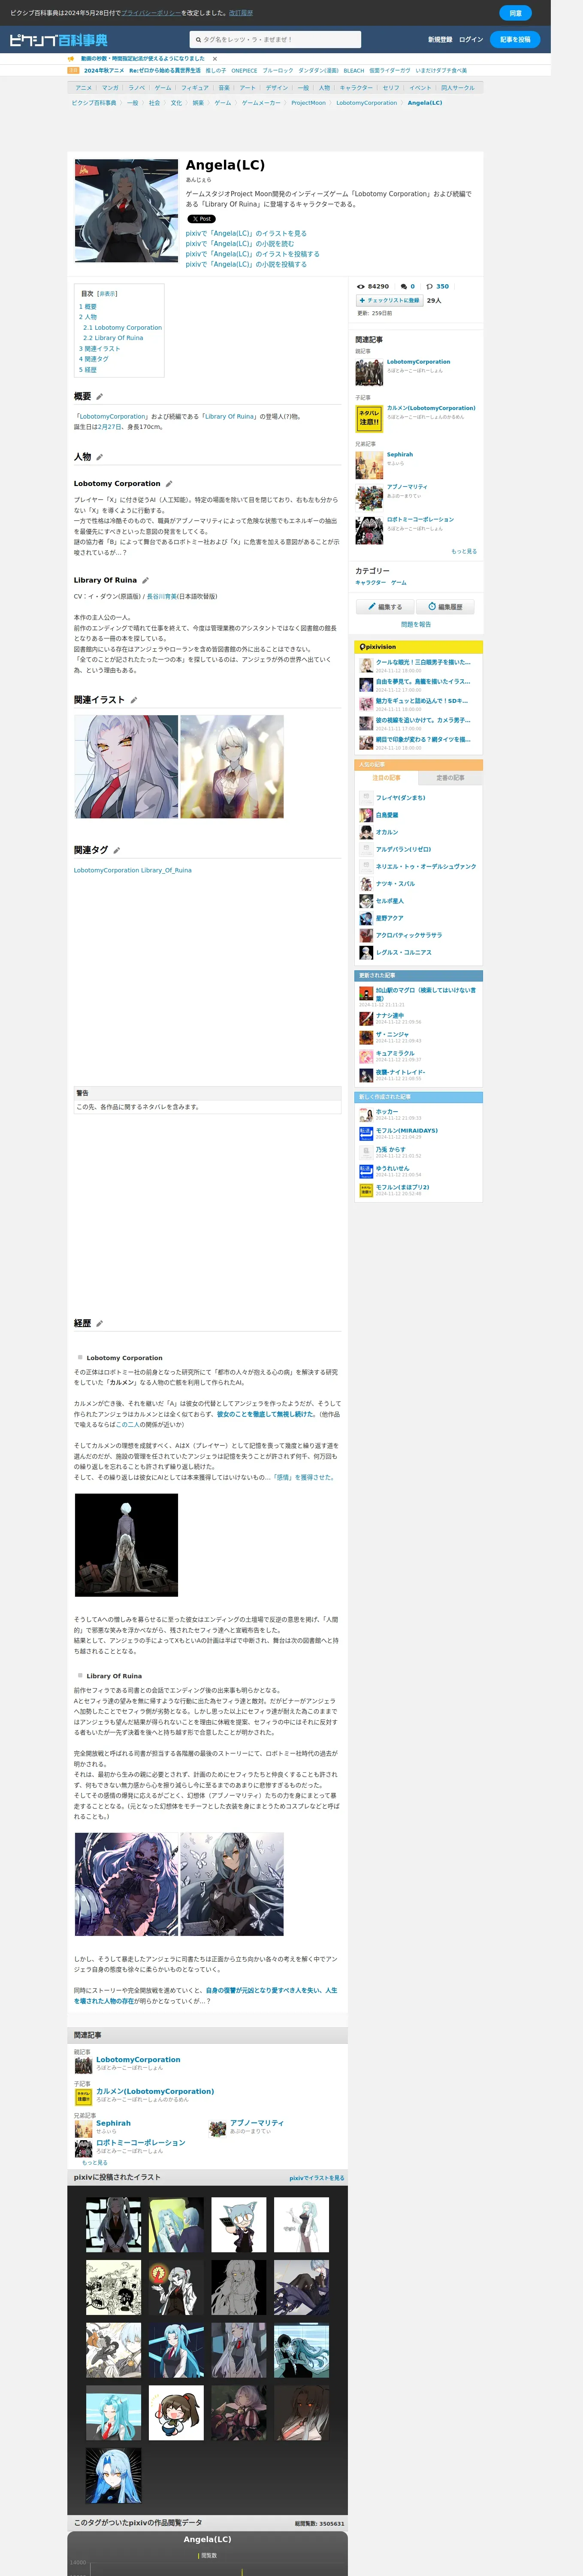Open the キャラクター category link
This screenshot has height=2576, width=583.
[371, 583]
